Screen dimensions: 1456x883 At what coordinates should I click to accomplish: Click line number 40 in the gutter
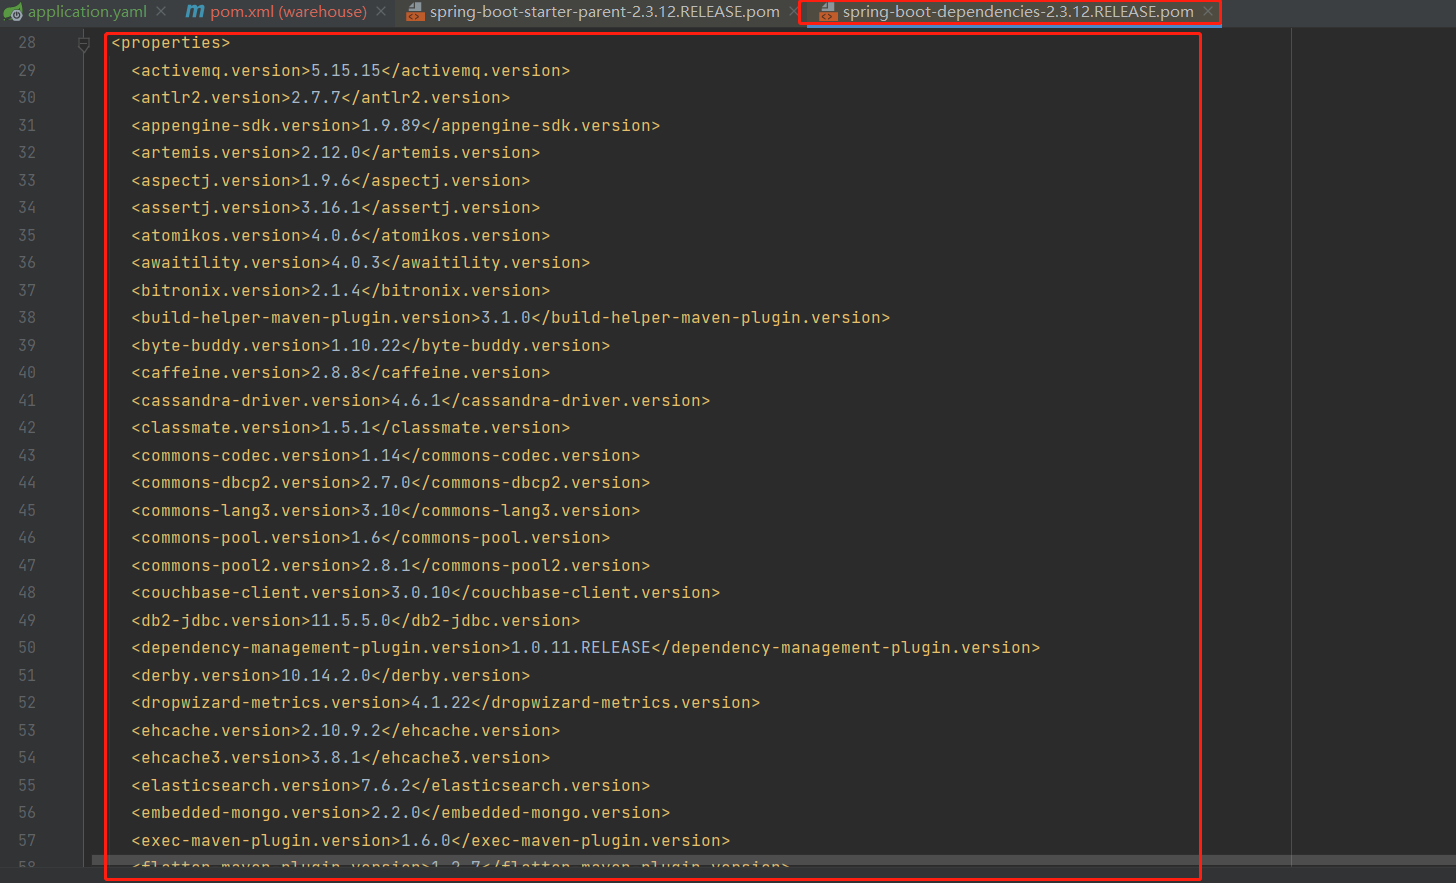click(x=27, y=373)
